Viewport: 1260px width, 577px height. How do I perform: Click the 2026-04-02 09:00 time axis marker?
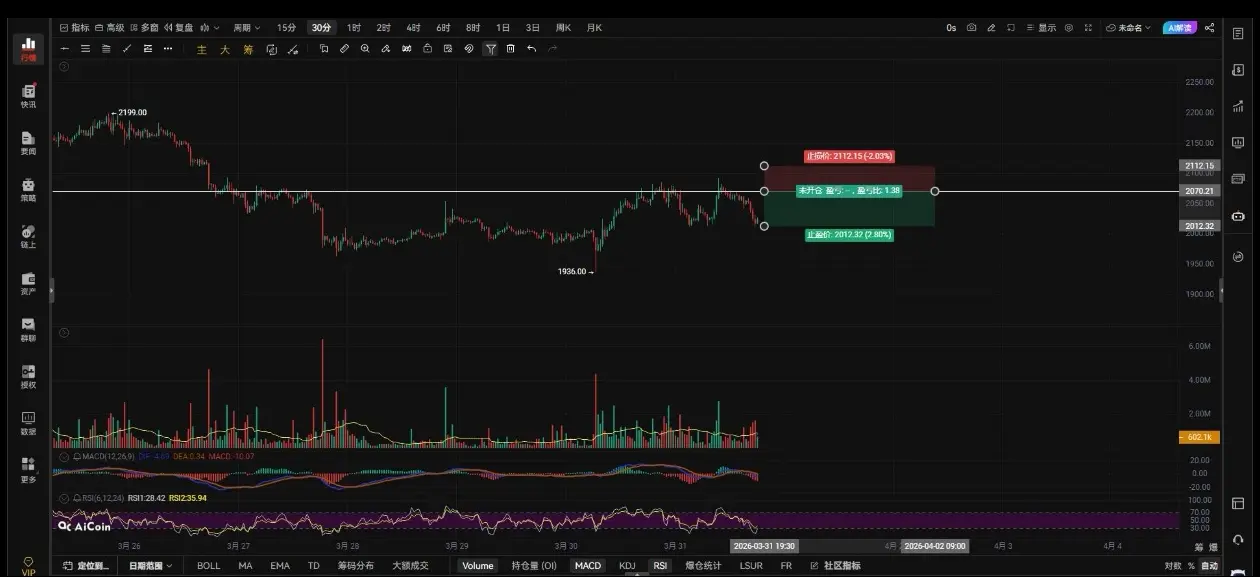934,546
